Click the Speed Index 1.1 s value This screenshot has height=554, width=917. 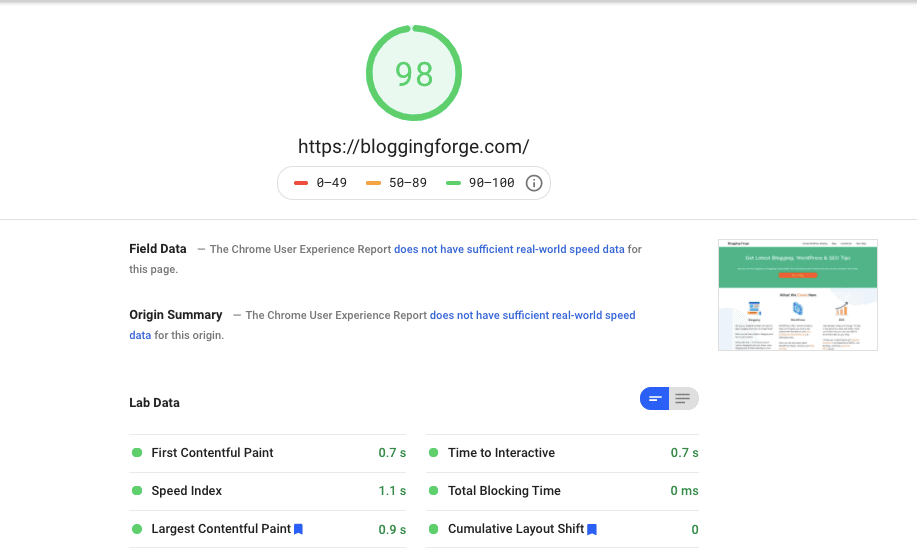tap(392, 491)
